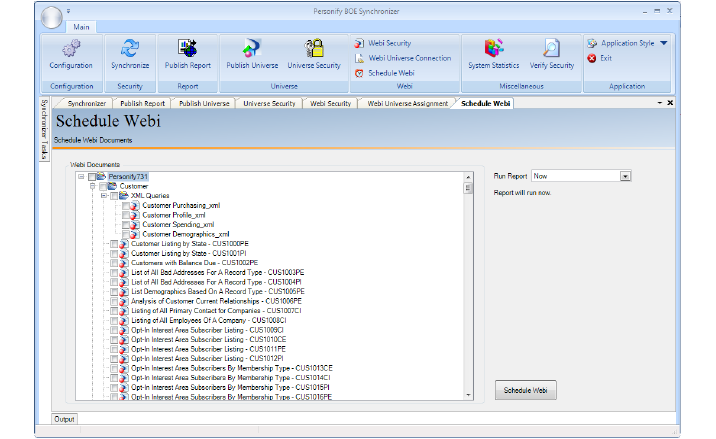Open the Configuration tool in ribbon
This screenshot has width=716, height=439.
(70, 54)
